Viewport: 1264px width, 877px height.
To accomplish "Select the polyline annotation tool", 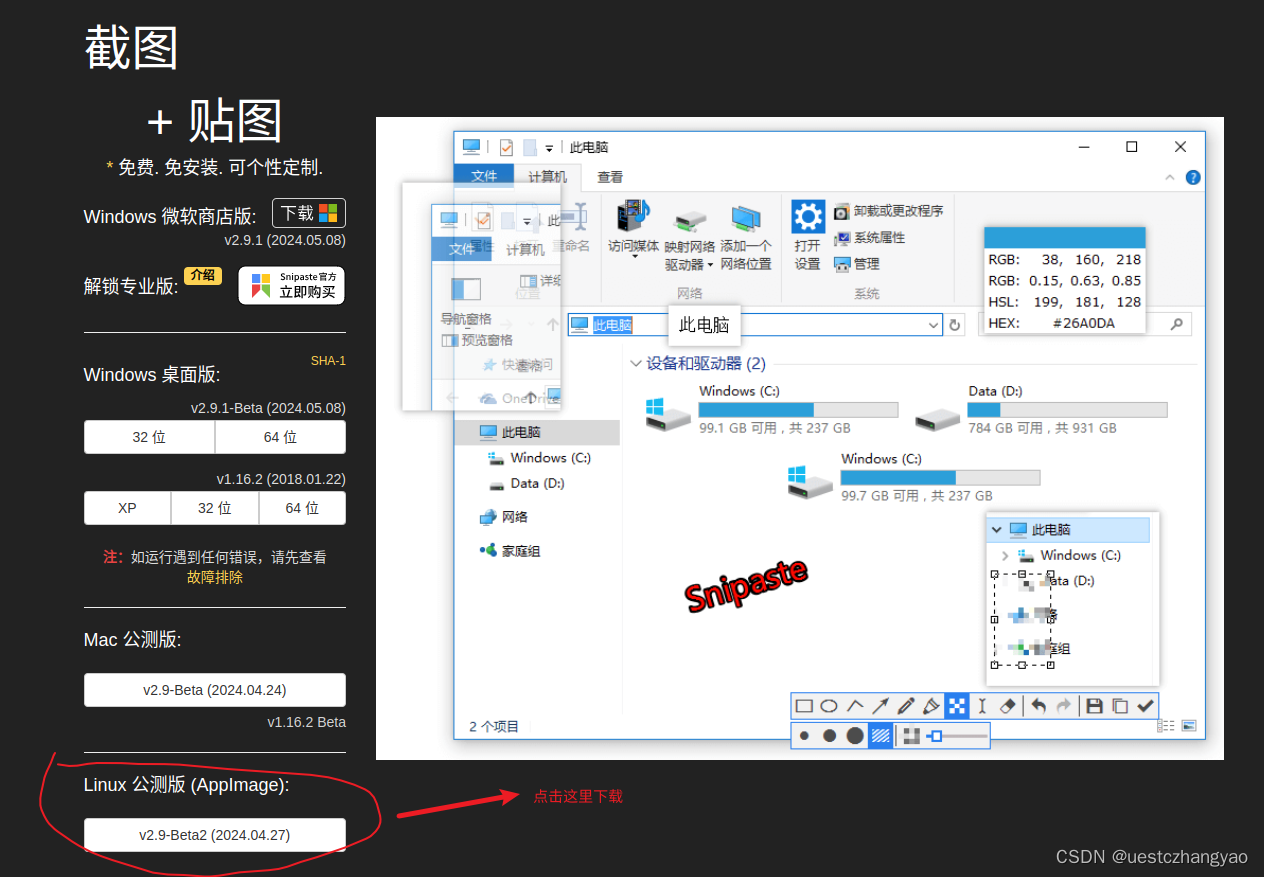I will (855, 706).
